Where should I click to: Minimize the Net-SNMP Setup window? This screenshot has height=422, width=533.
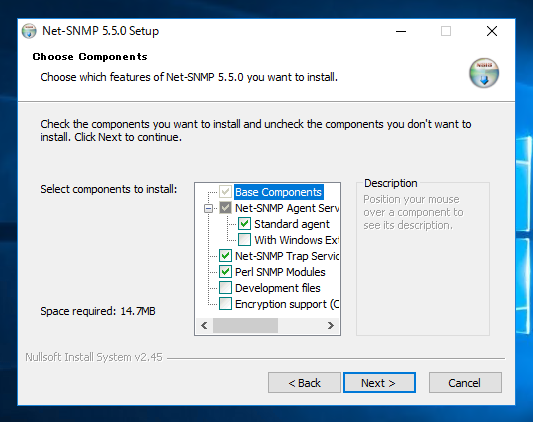401,31
